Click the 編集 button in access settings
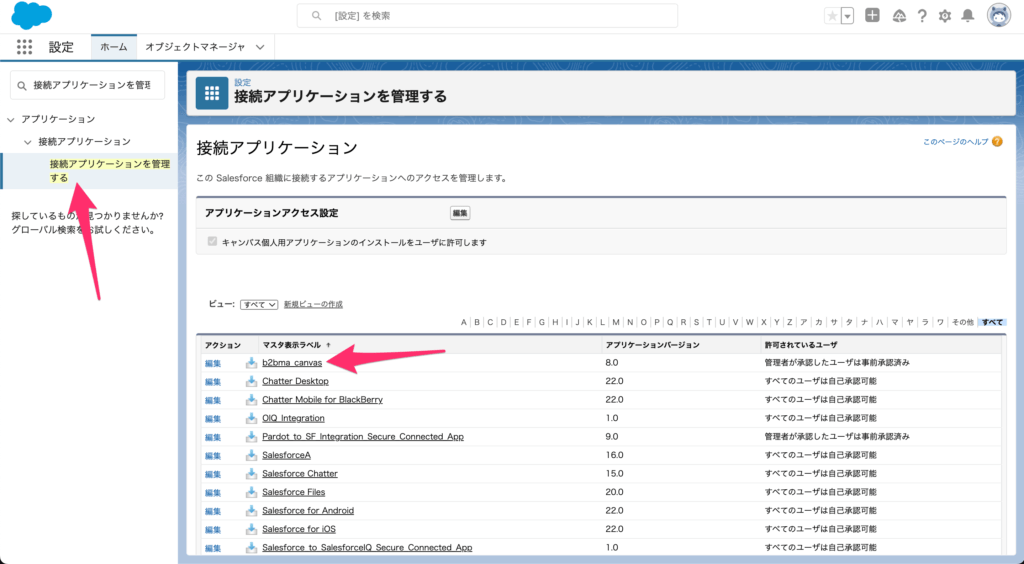The width and height of the screenshot is (1024, 564). [460, 213]
